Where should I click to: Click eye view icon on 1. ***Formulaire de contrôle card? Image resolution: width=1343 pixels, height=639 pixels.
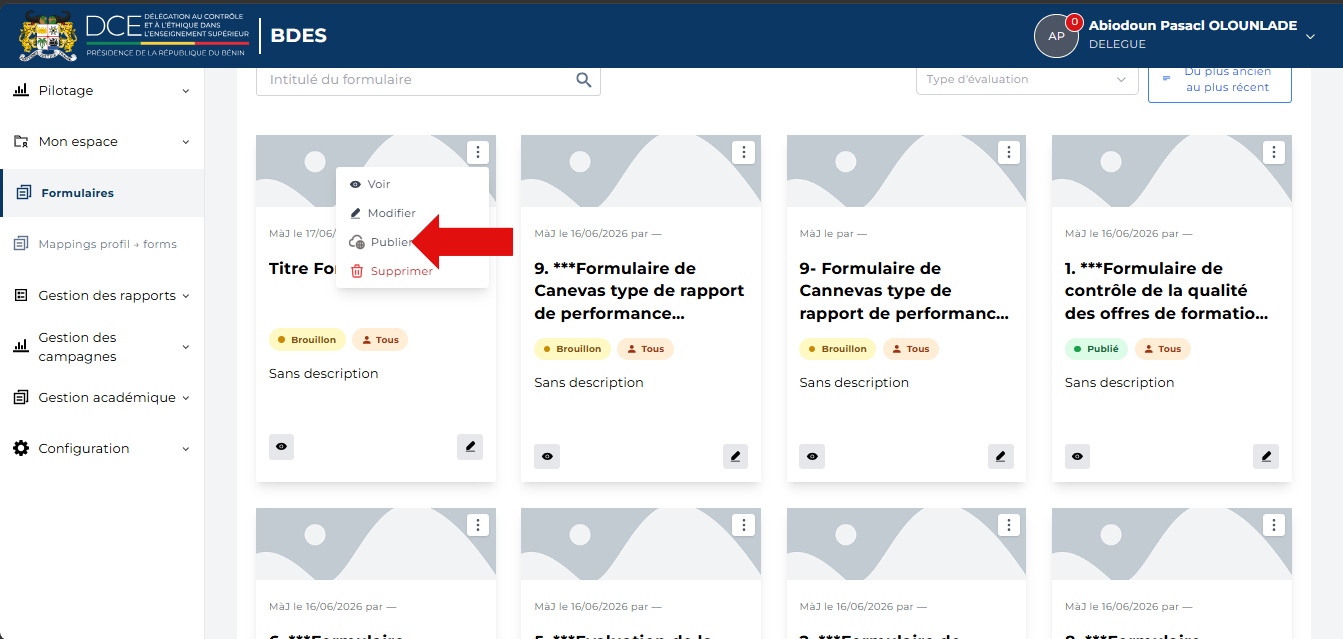click(x=1078, y=456)
